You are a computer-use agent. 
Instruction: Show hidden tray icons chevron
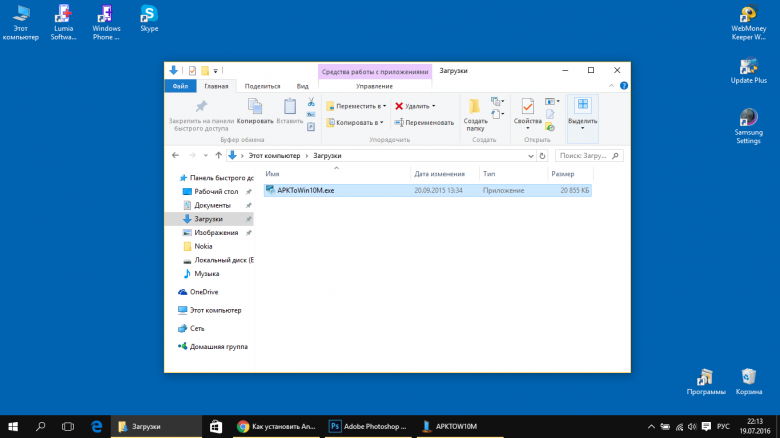651,427
